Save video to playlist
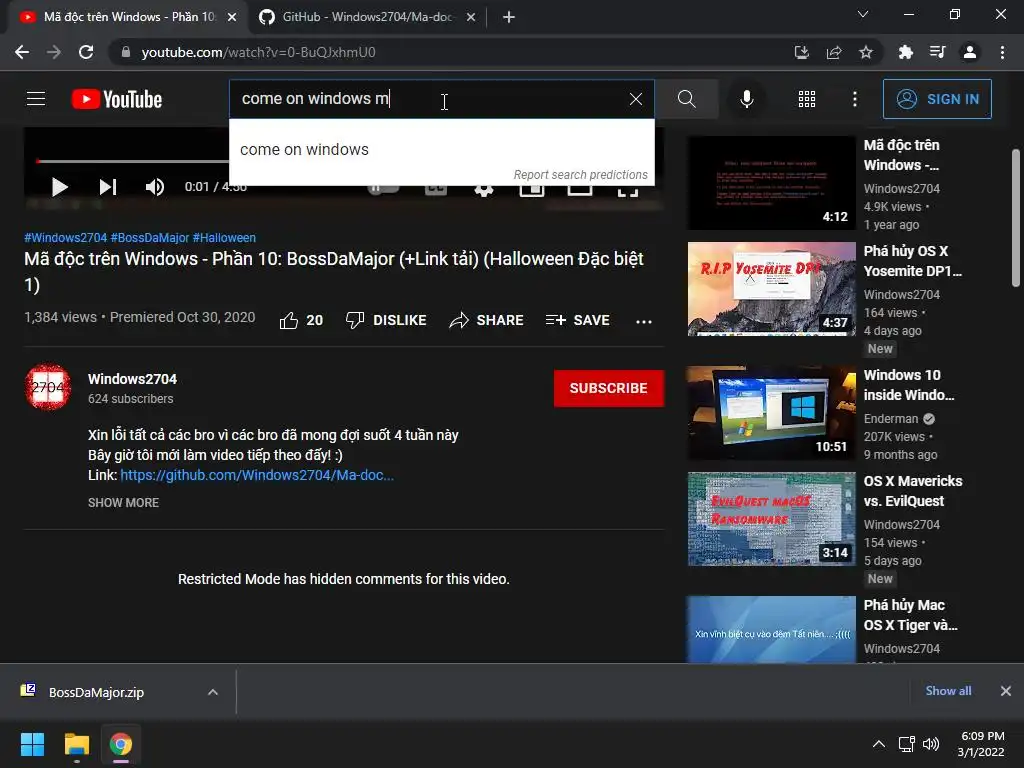Screen dimensions: 1024x768 tap(577, 320)
